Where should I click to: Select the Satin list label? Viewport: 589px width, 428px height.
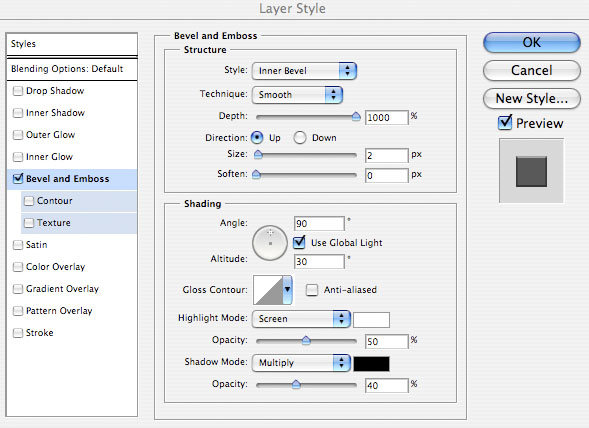point(36,245)
